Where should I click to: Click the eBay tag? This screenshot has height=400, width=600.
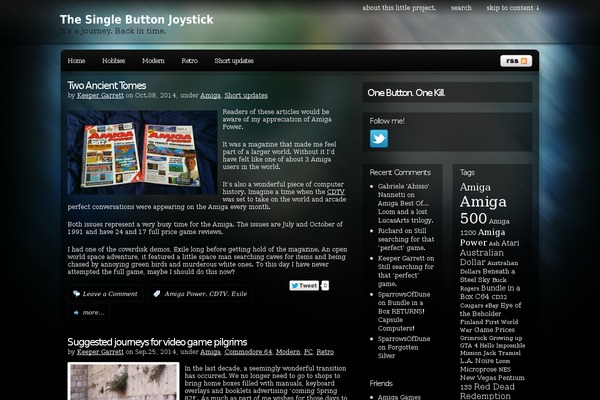(x=492, y=306)
